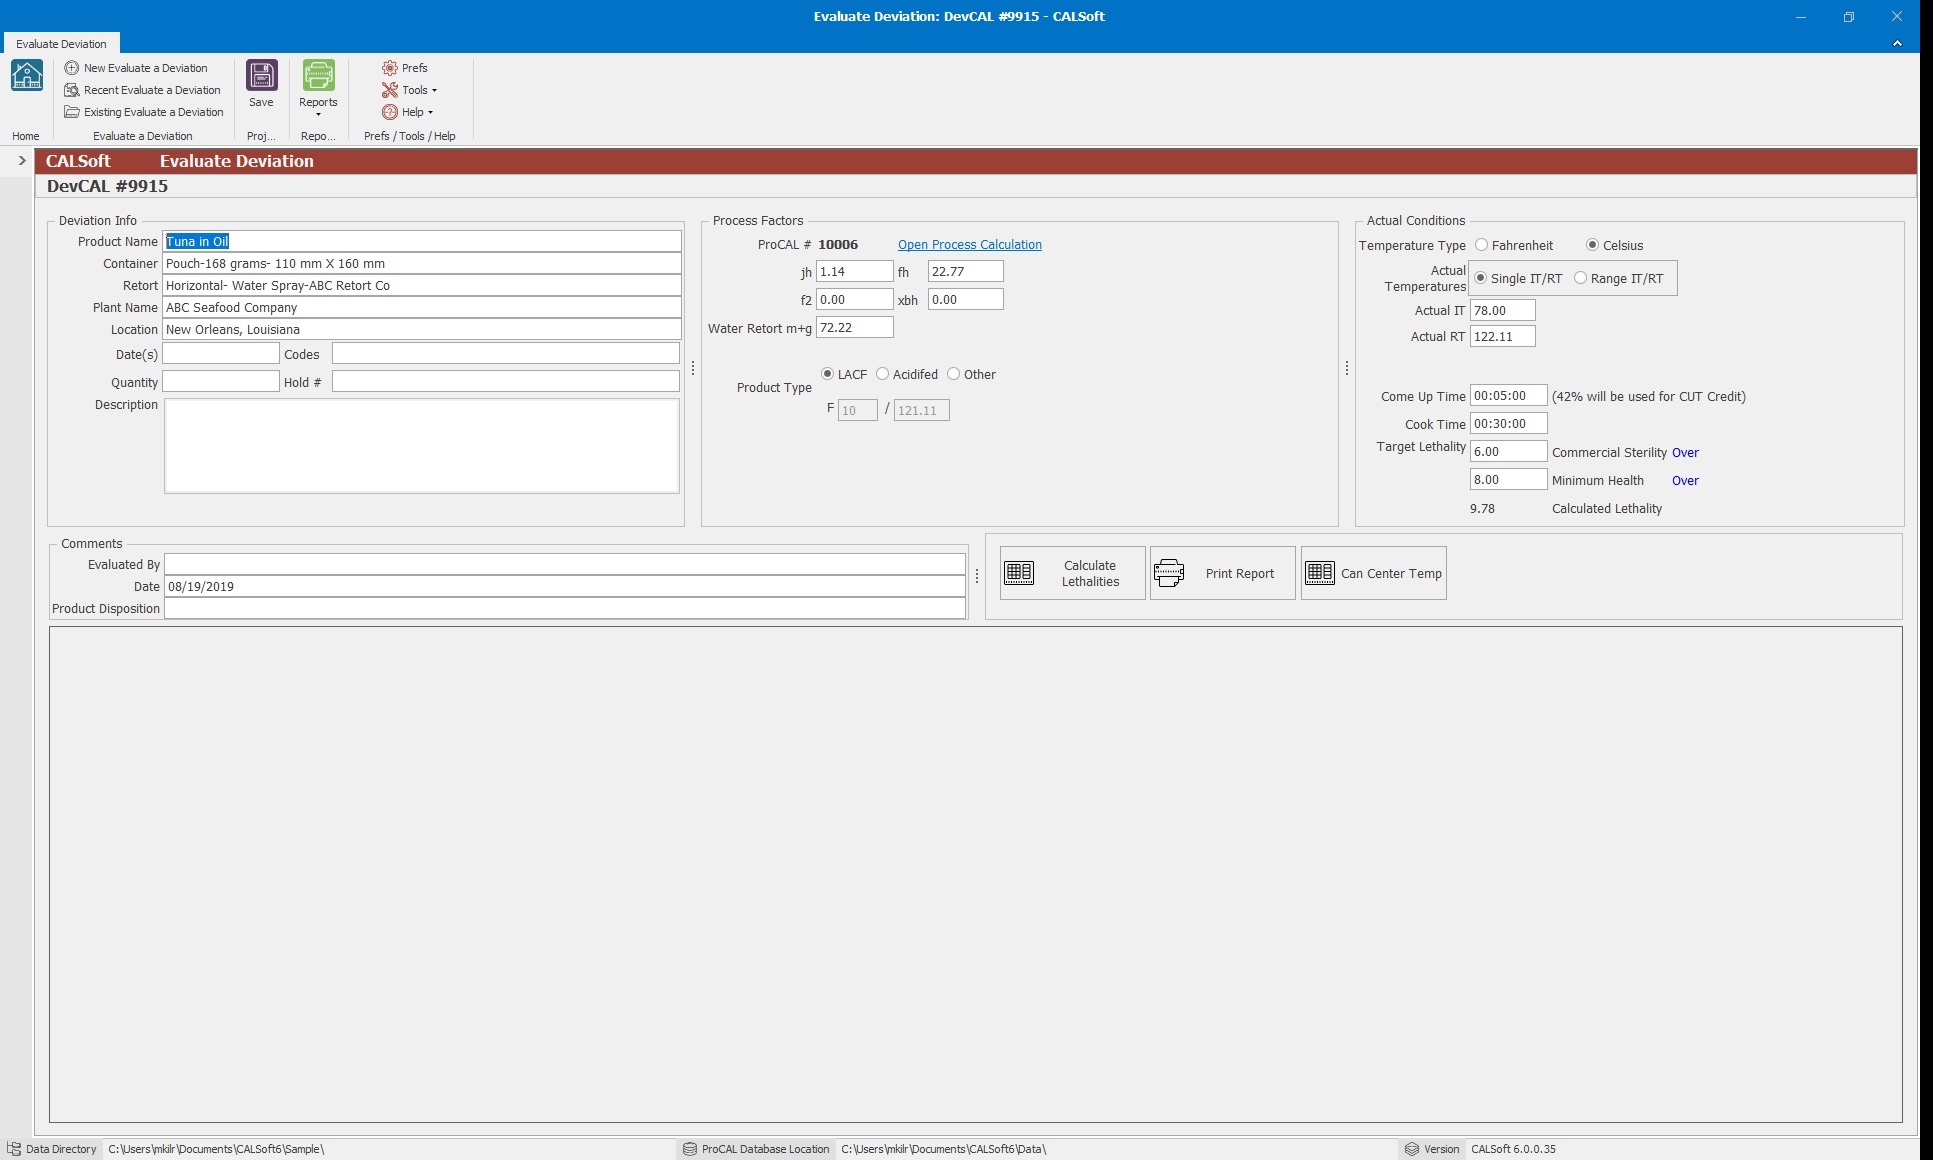
Task: Click the Cook Time field
Action: coord(1509,423)
